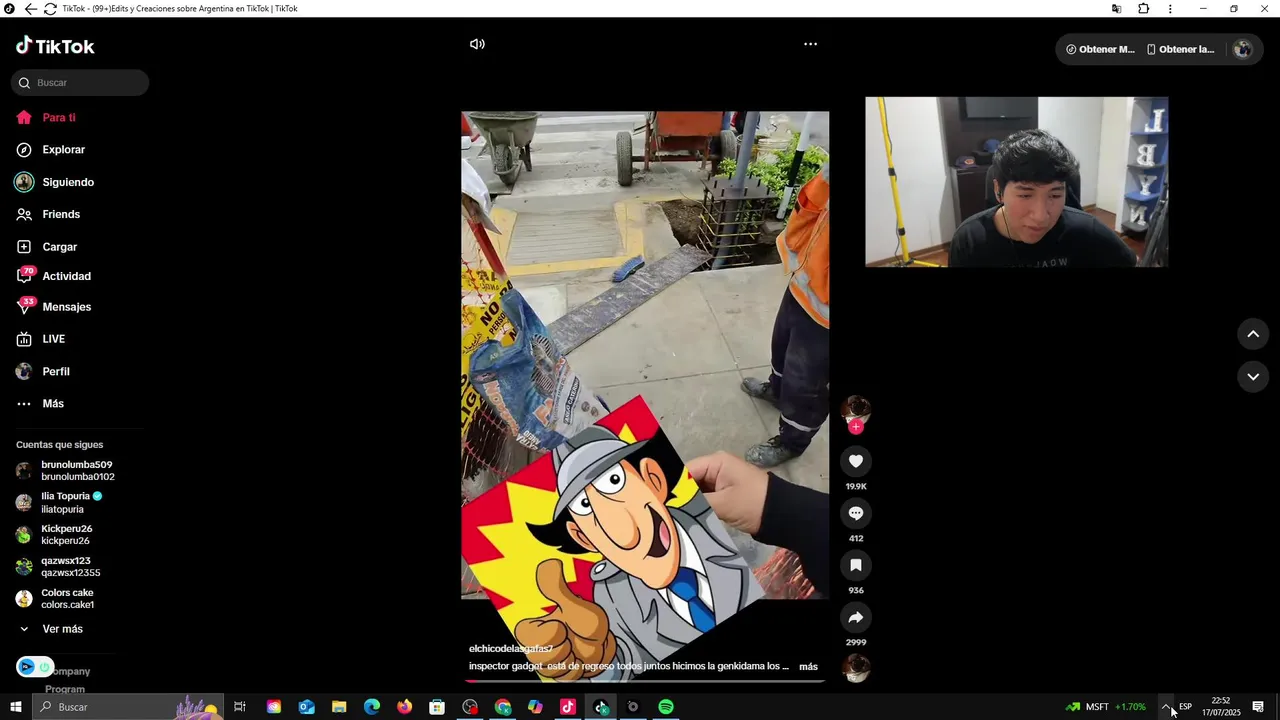The width and height of the screenshot is (1280, 720).
Task: Open followed account Colors cake
Action: 56,599
